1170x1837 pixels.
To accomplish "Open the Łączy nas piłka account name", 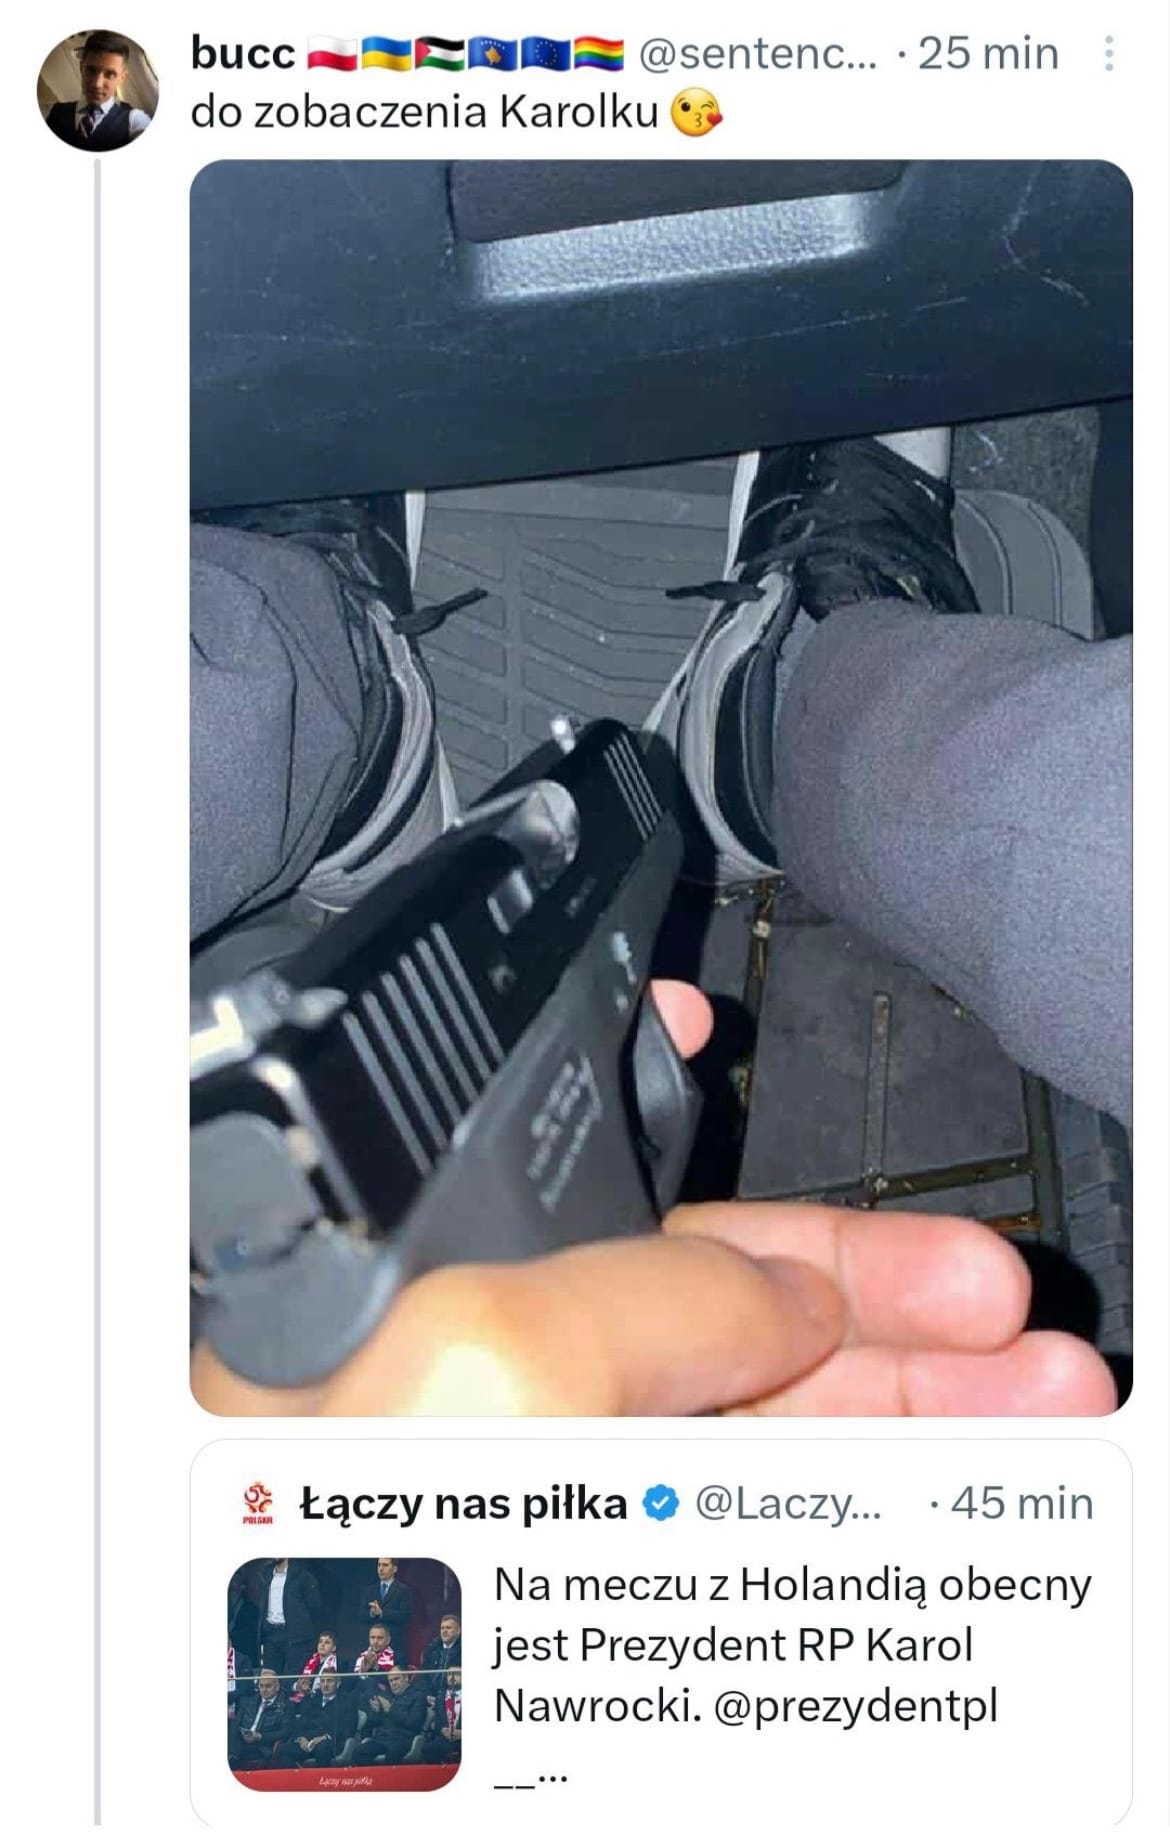I will 463,1503.
